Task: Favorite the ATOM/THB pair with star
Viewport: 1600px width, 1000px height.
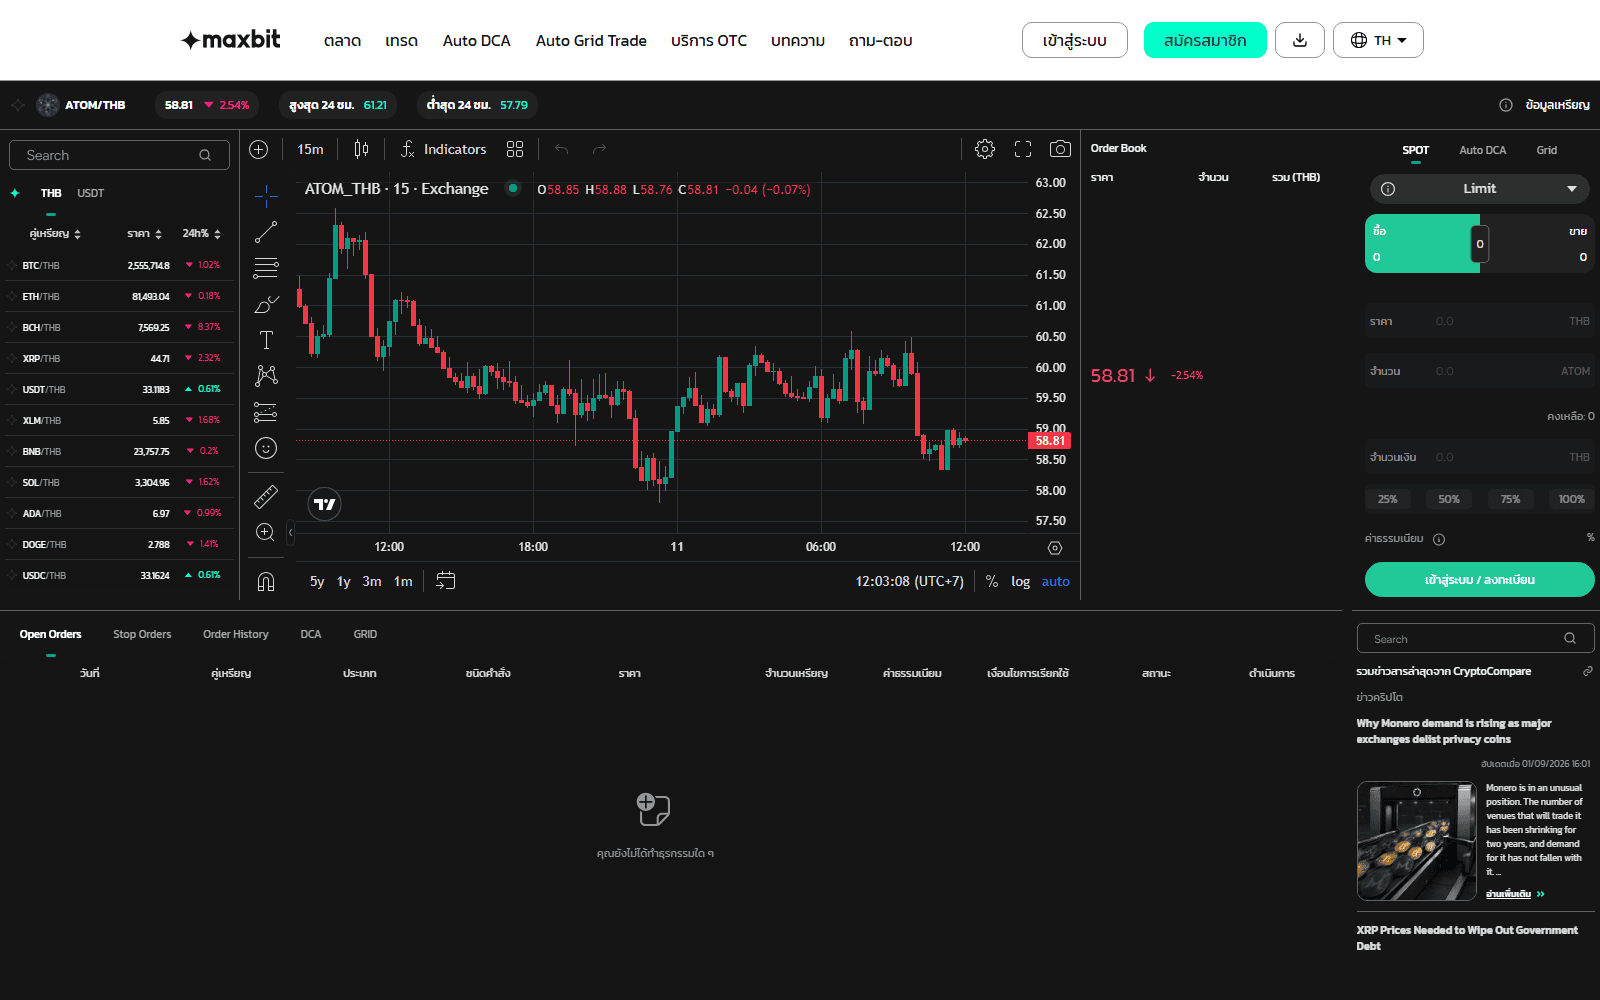Action: click(x=18, y=105)
